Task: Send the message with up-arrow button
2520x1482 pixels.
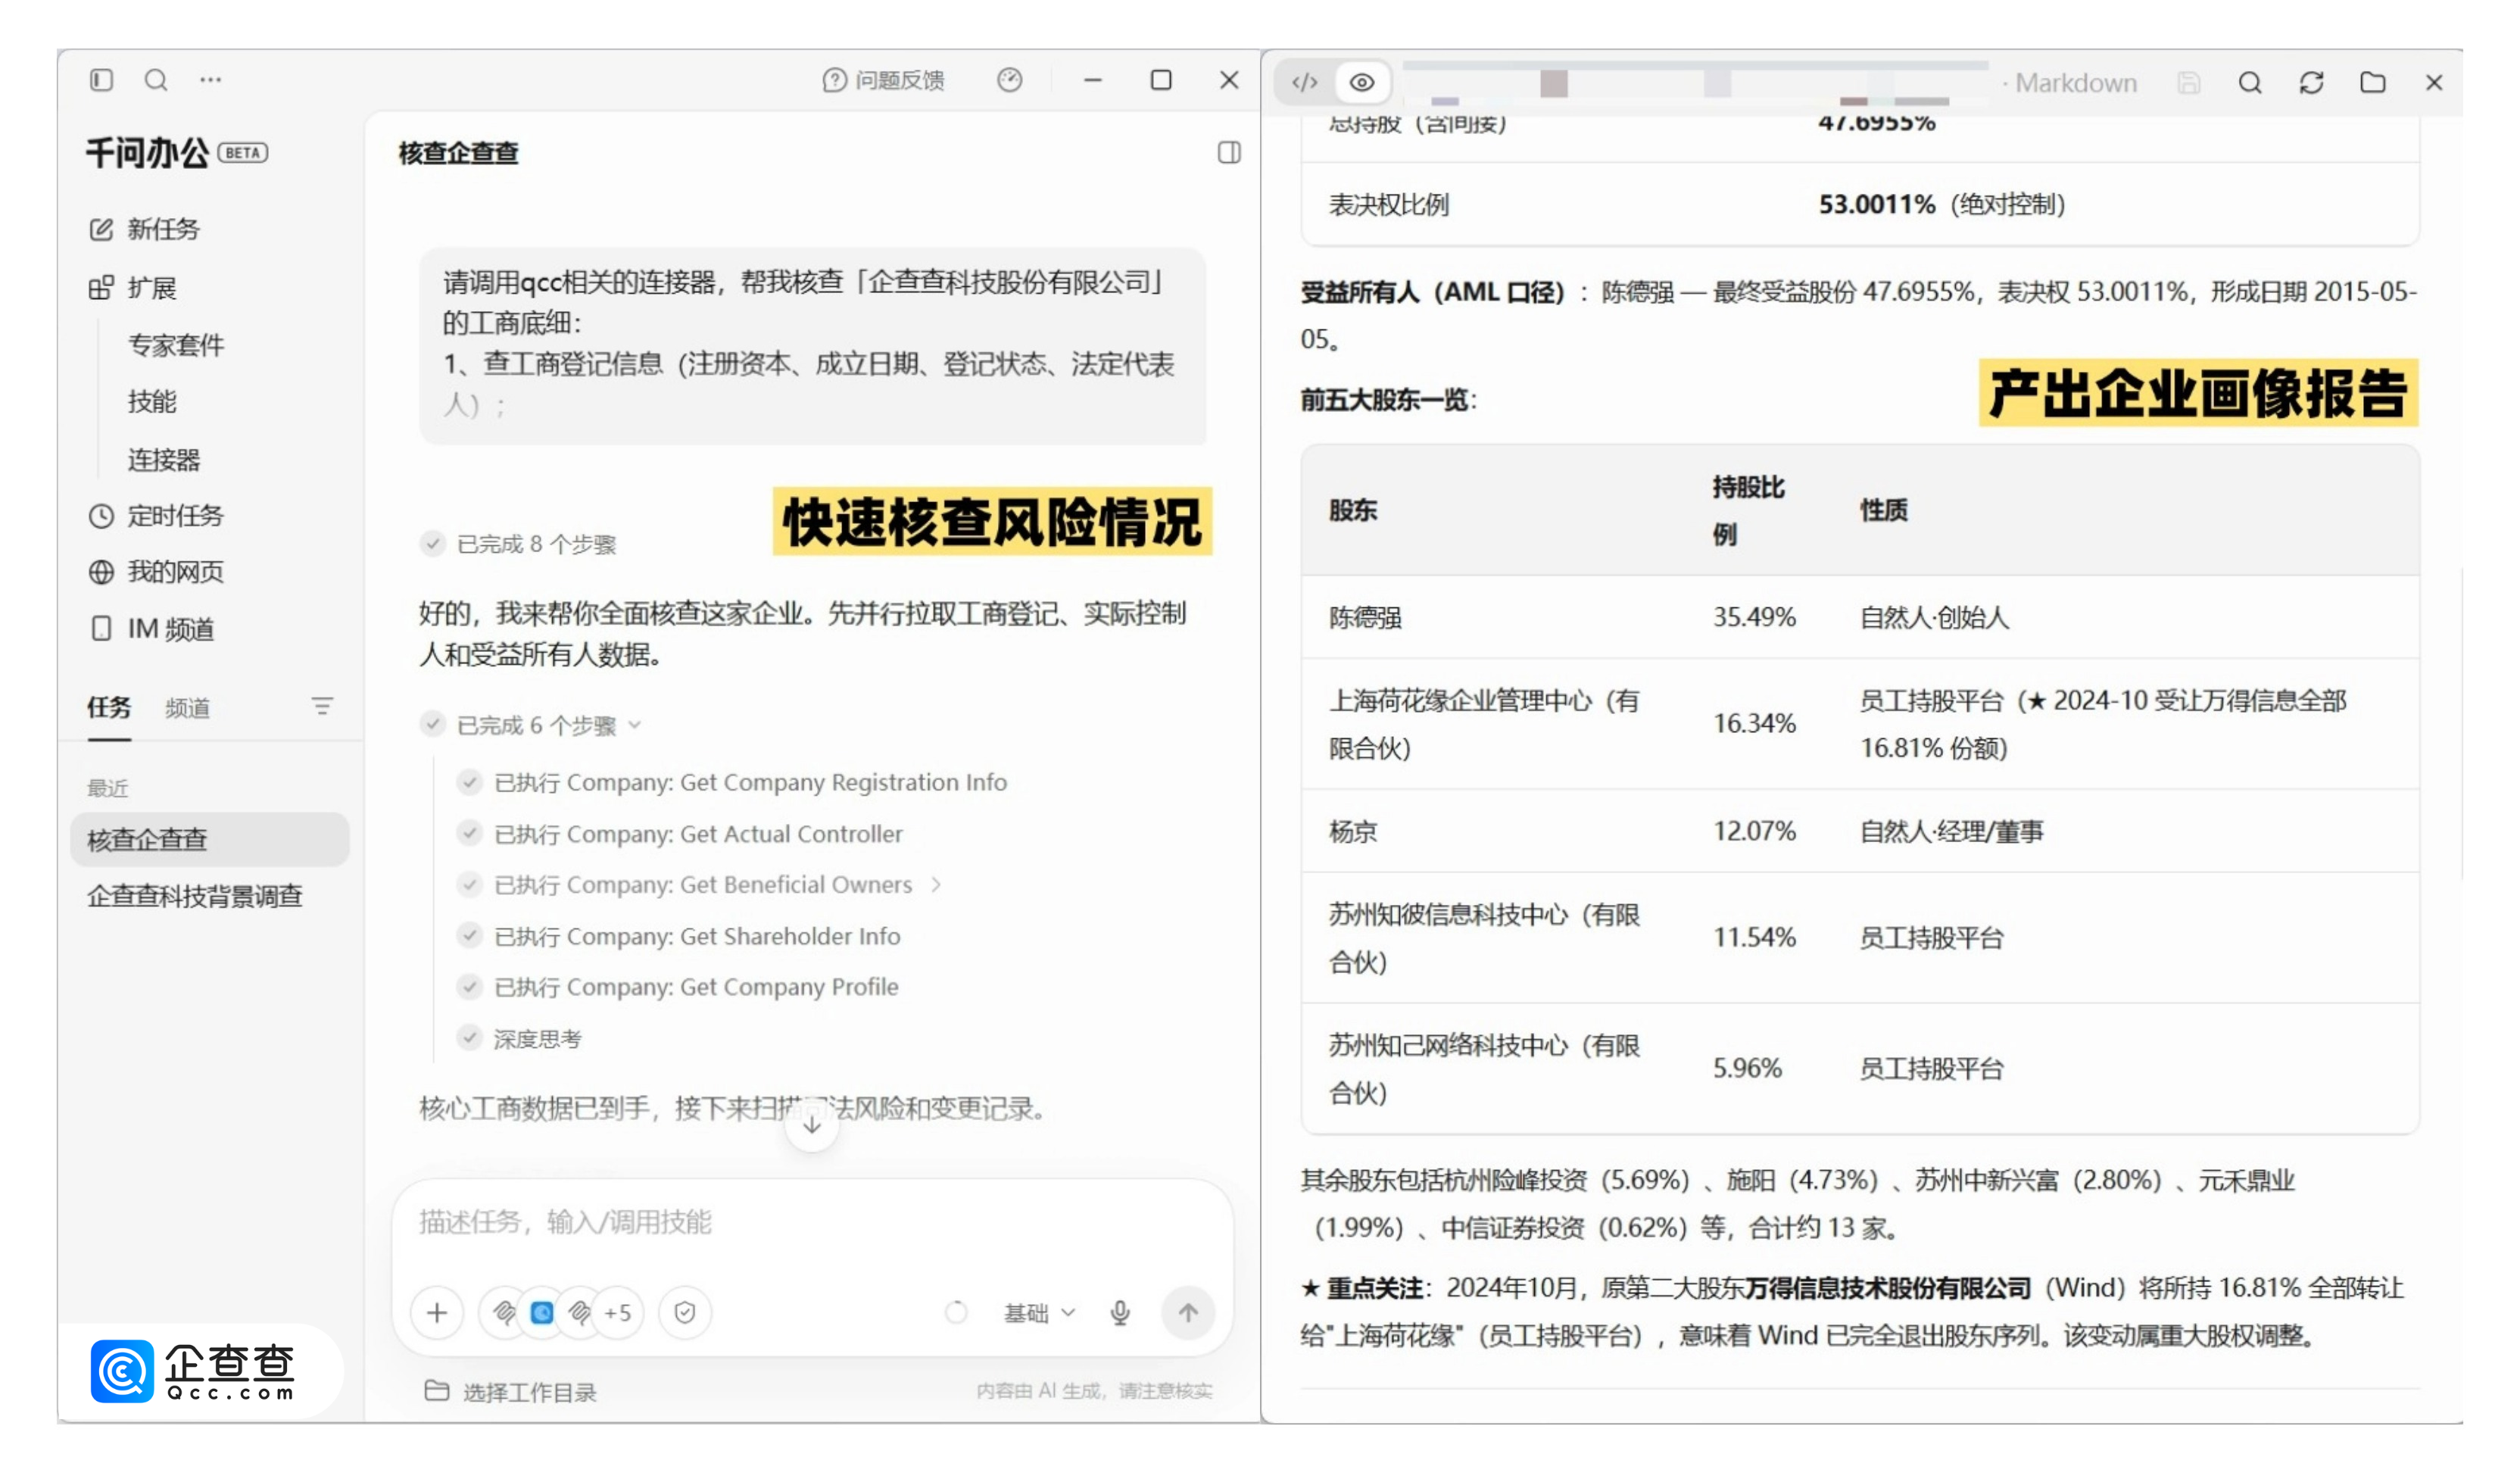Action: coord(1188,1313)
